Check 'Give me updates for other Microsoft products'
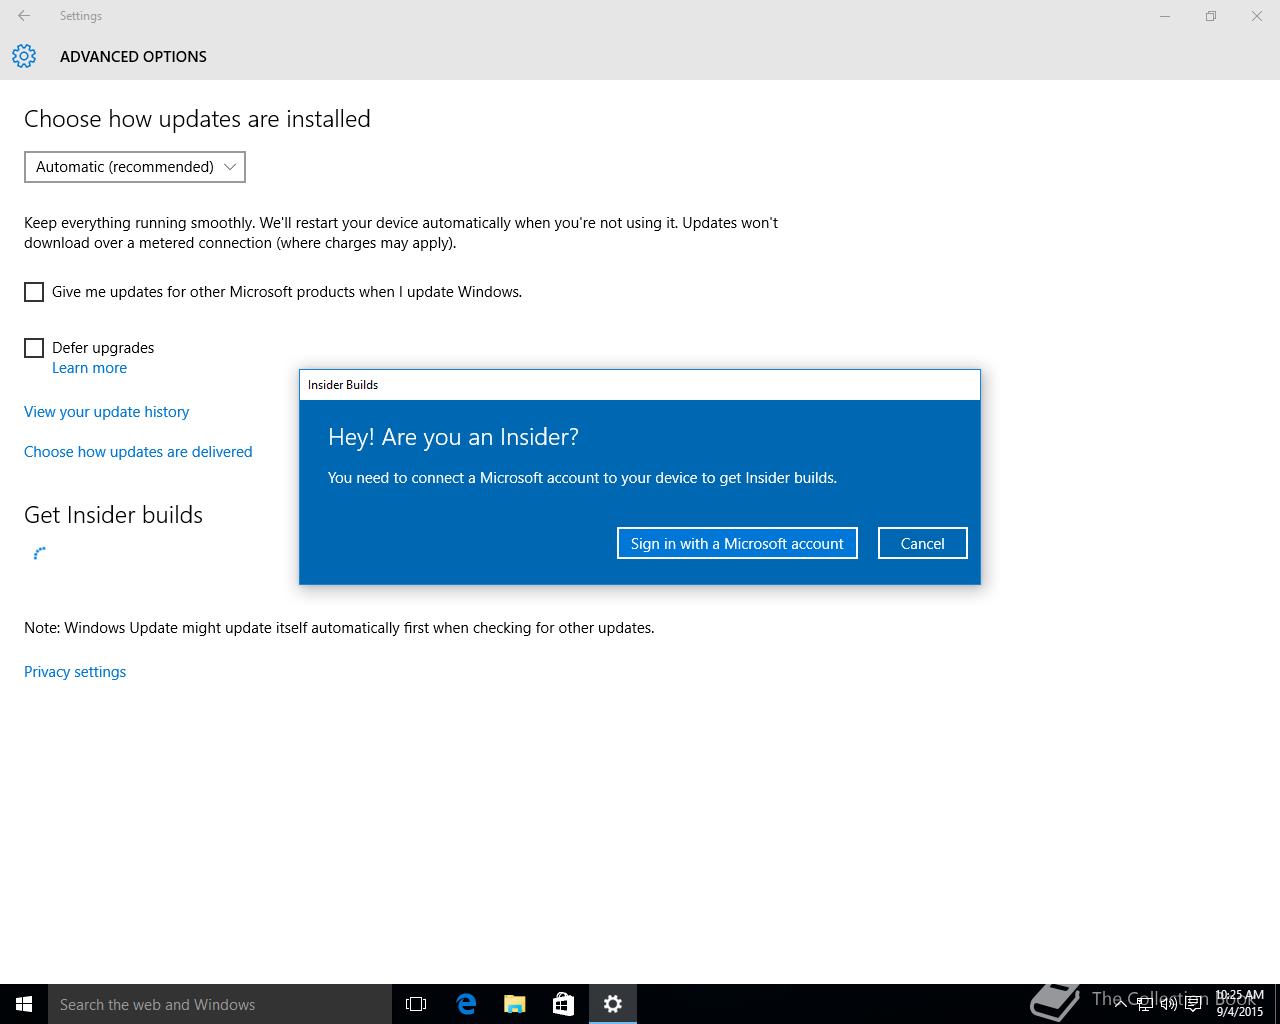The width and height of the screenshot is (1280, 1024). [34, 292]
